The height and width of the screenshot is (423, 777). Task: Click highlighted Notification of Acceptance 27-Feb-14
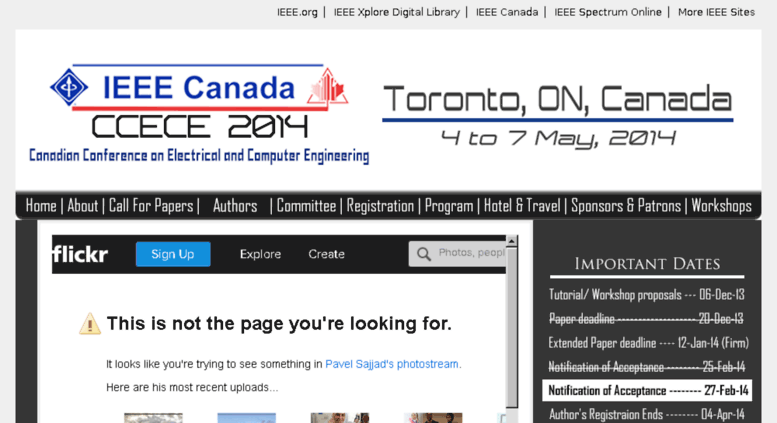pos(647,390)
